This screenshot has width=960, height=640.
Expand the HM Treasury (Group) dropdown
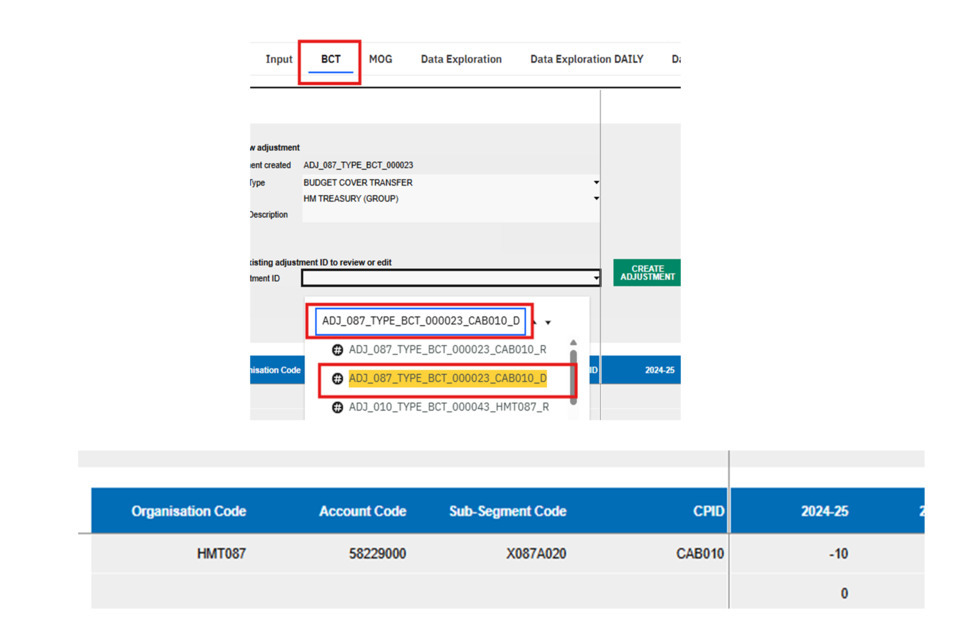point(596,199)
